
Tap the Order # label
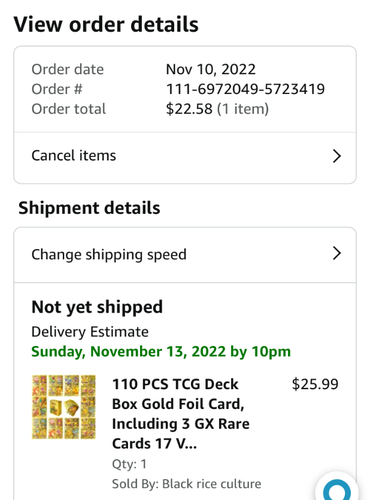pyautogui.click(x=57, y=89)
